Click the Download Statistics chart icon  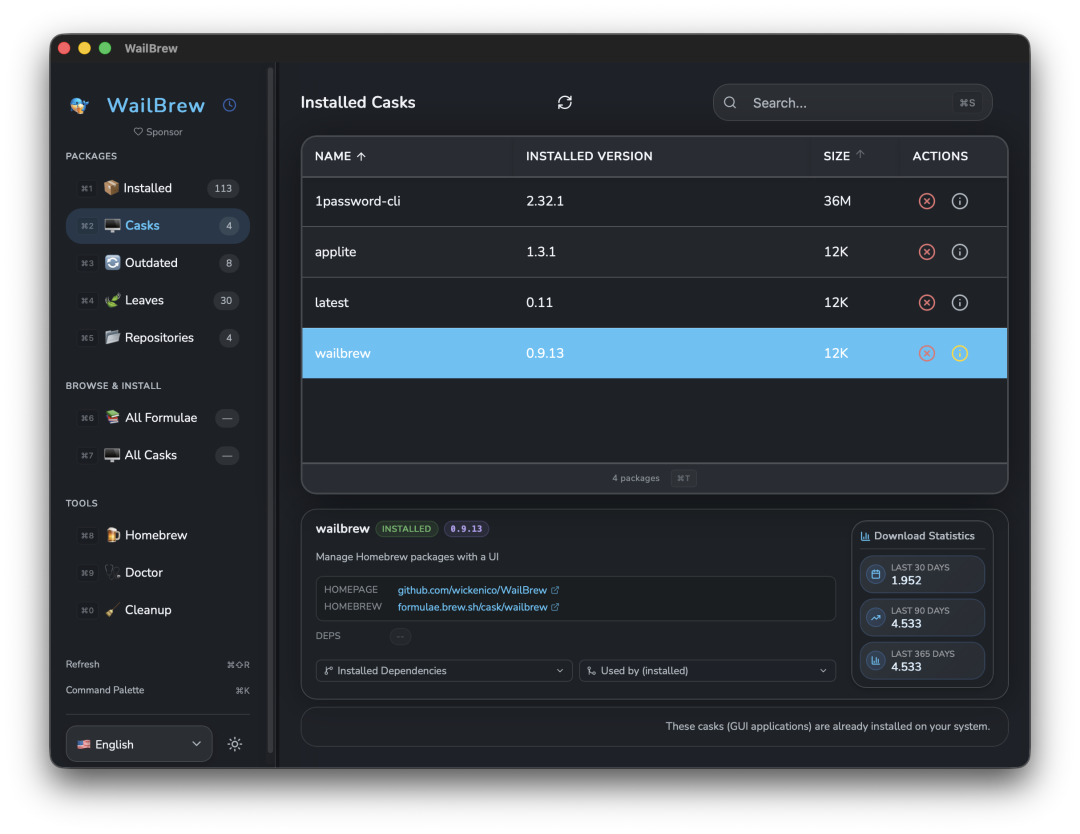coord(865,536)
